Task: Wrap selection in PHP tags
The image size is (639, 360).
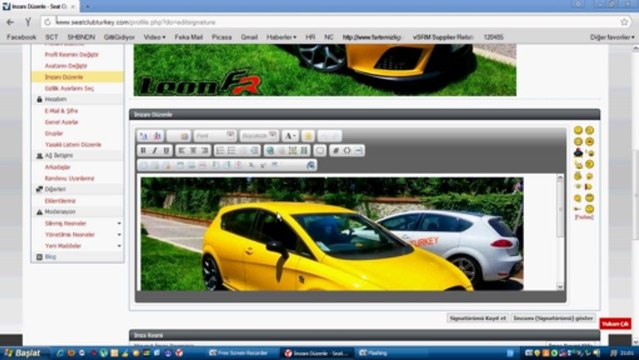Action: point(359,150)
